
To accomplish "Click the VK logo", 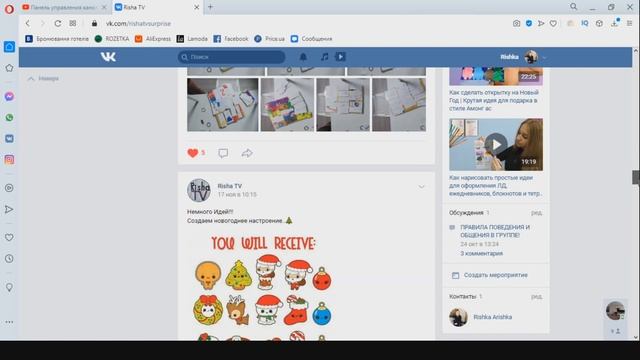I will pos(108,57).
